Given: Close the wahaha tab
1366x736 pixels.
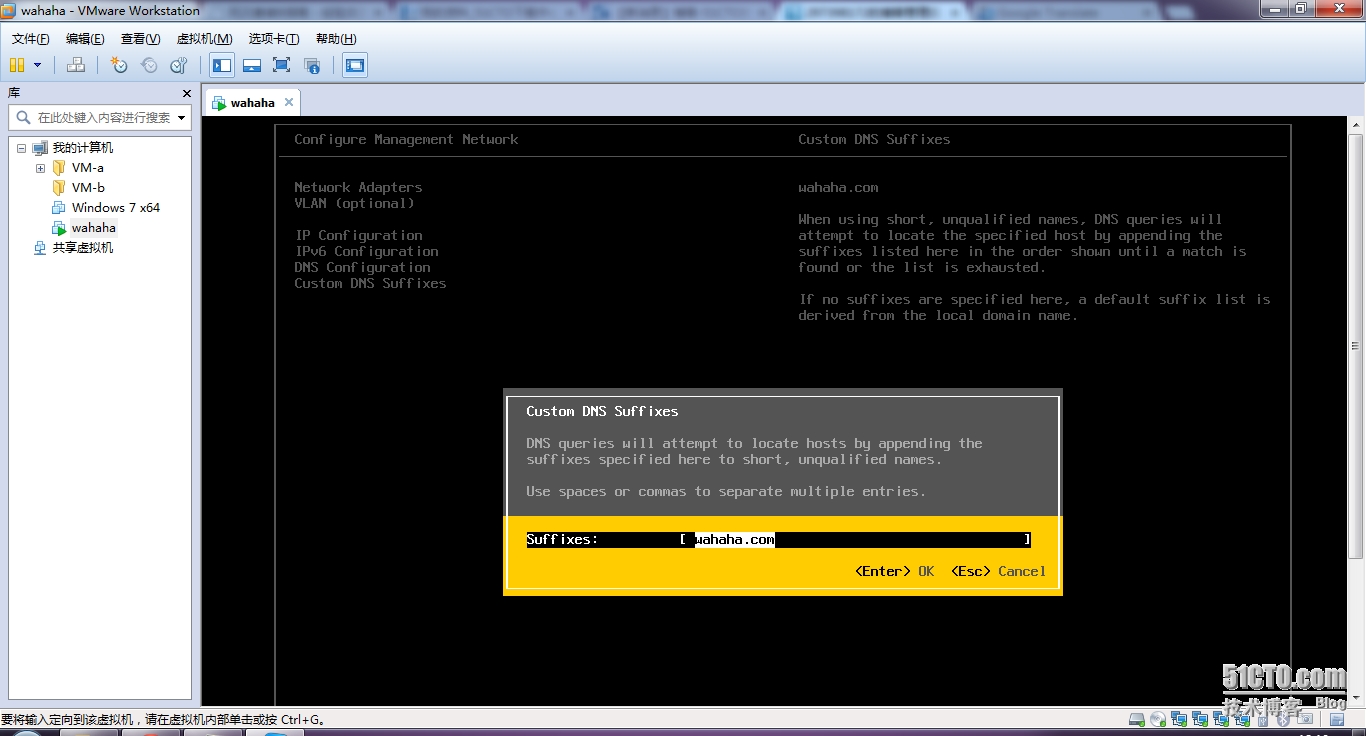Looking at the screenshot, I should pos(289,102).
